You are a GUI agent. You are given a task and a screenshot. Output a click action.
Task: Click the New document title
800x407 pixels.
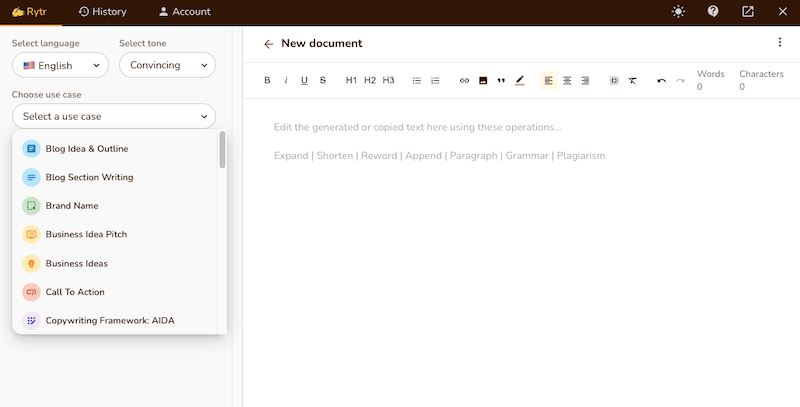(322, 43)
